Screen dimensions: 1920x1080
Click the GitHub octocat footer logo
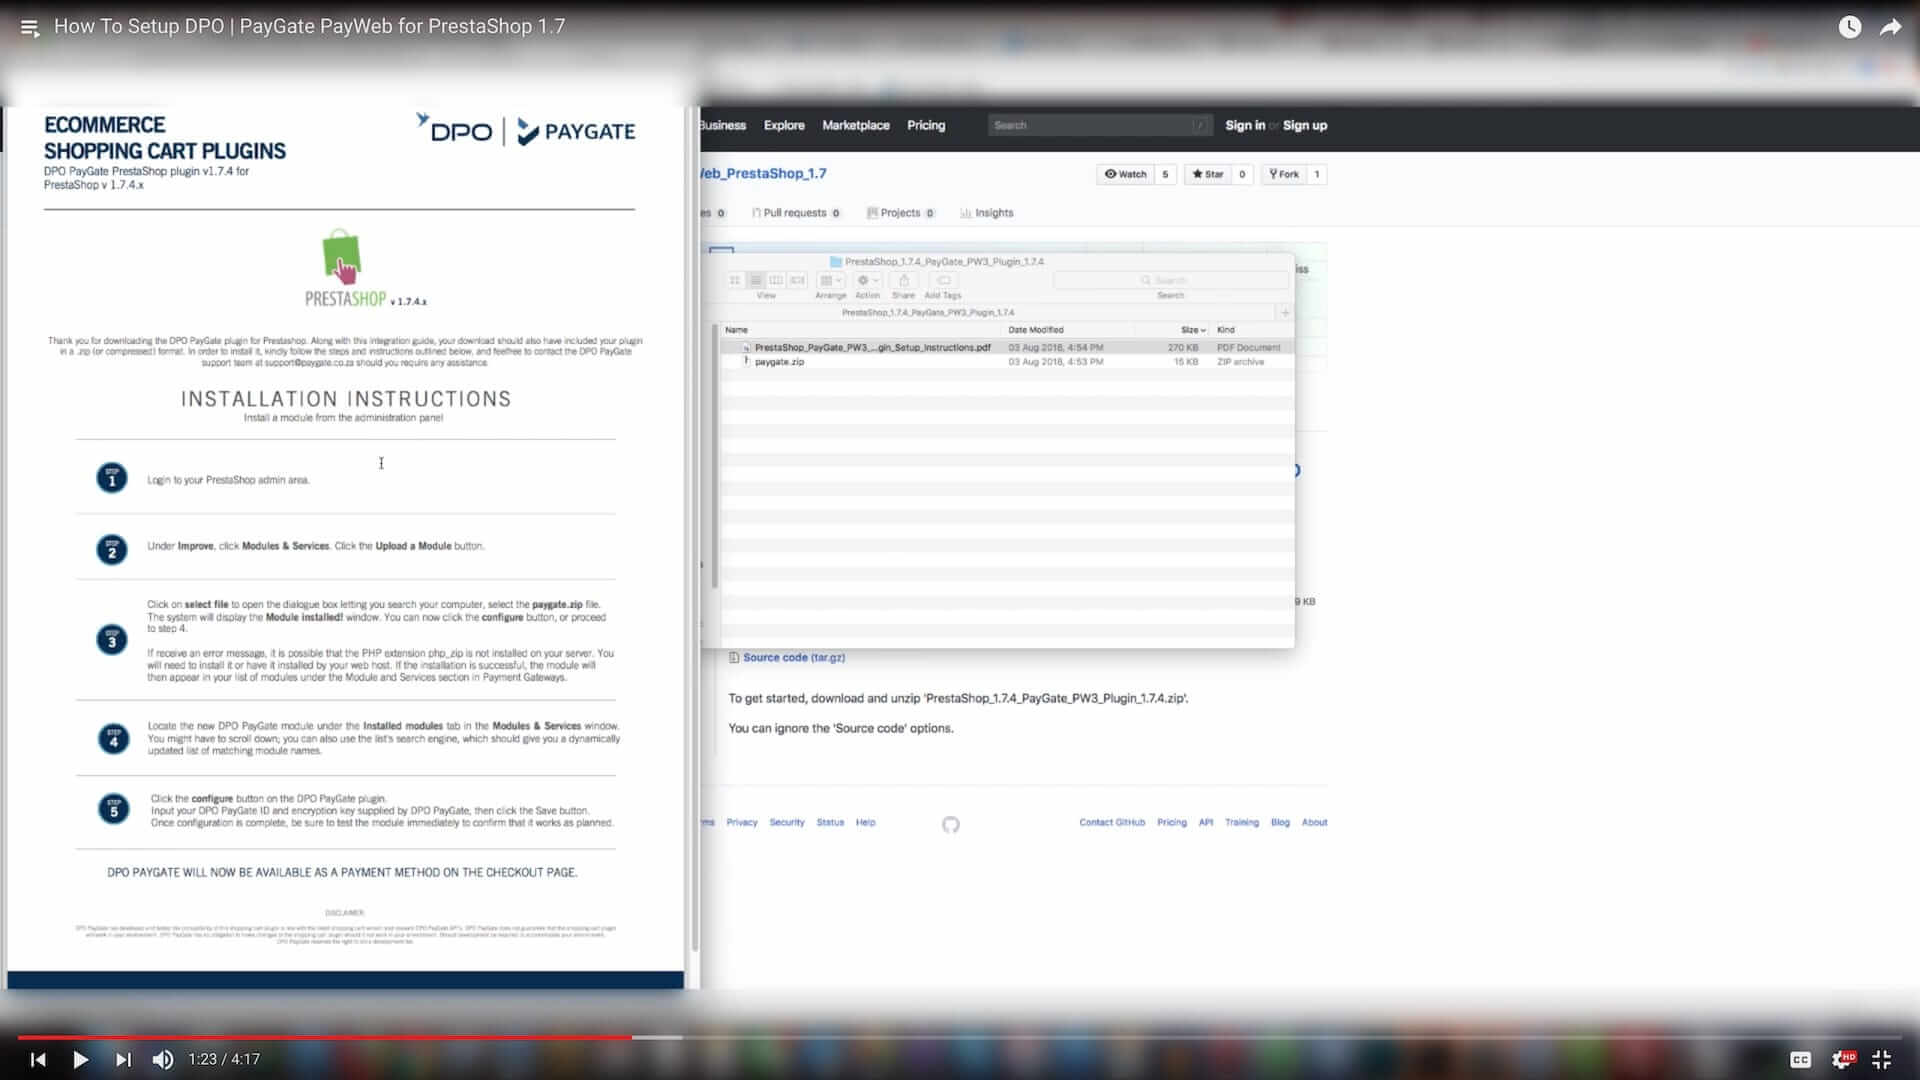pos(951,825)
